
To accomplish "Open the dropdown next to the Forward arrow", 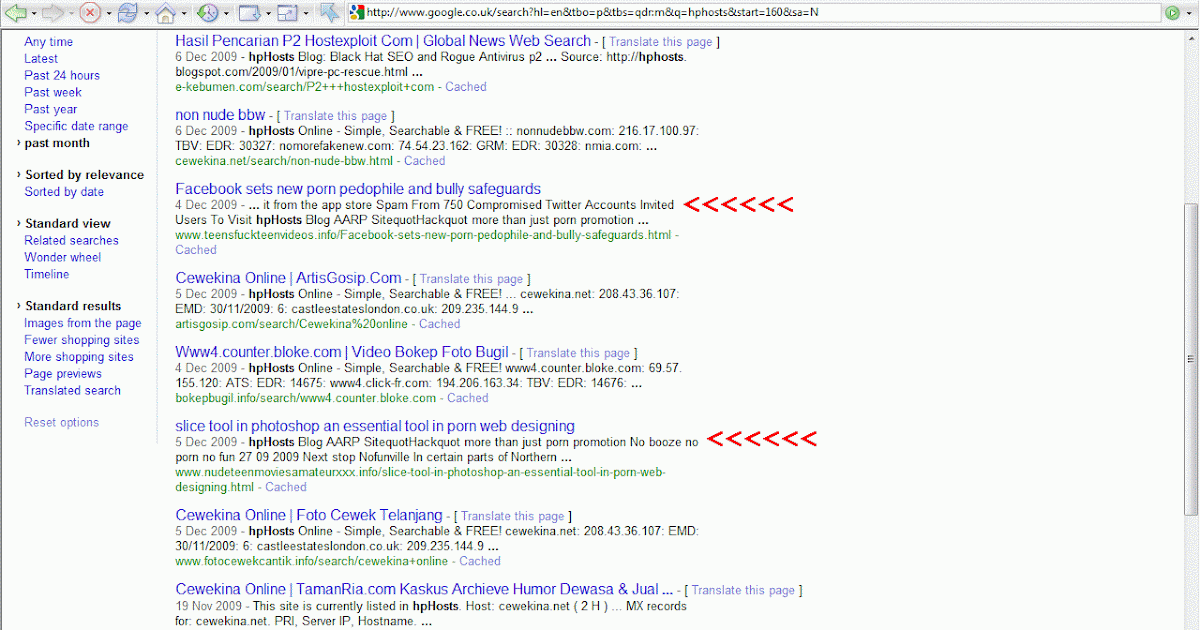I will (x=70, y=14).
